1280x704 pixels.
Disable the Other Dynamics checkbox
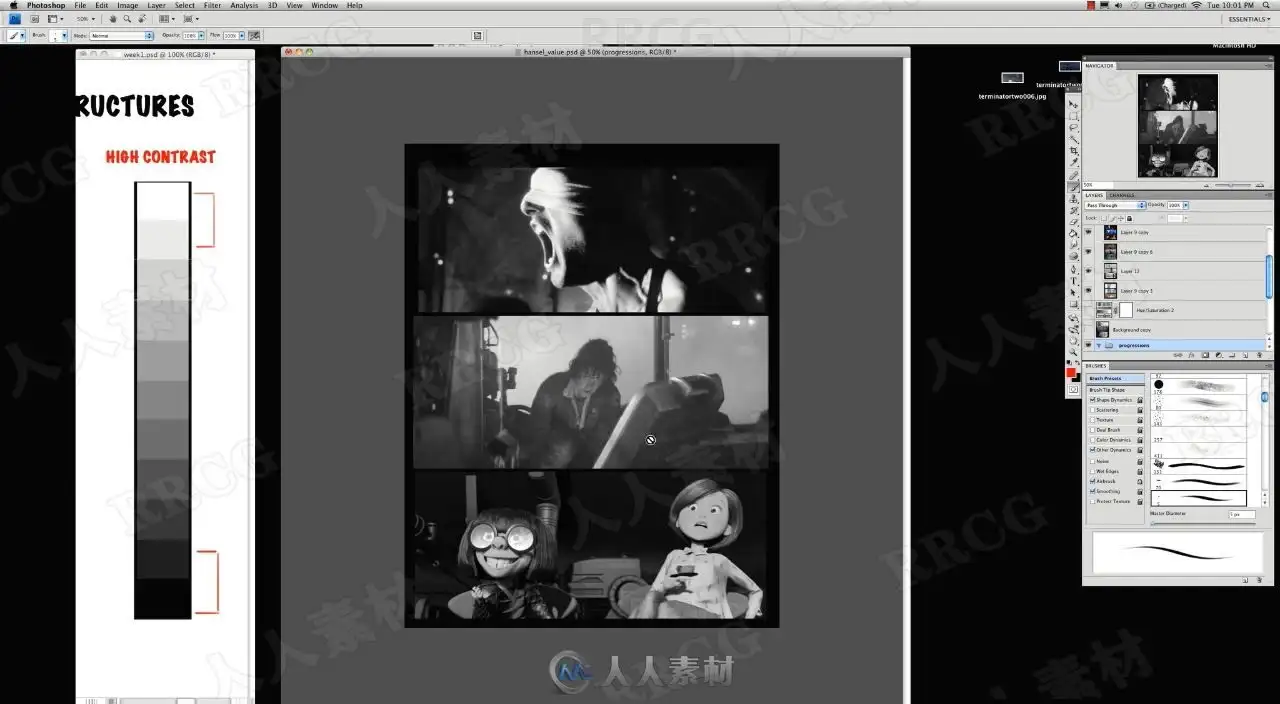pyautogui.click(x=1092, y=450)
